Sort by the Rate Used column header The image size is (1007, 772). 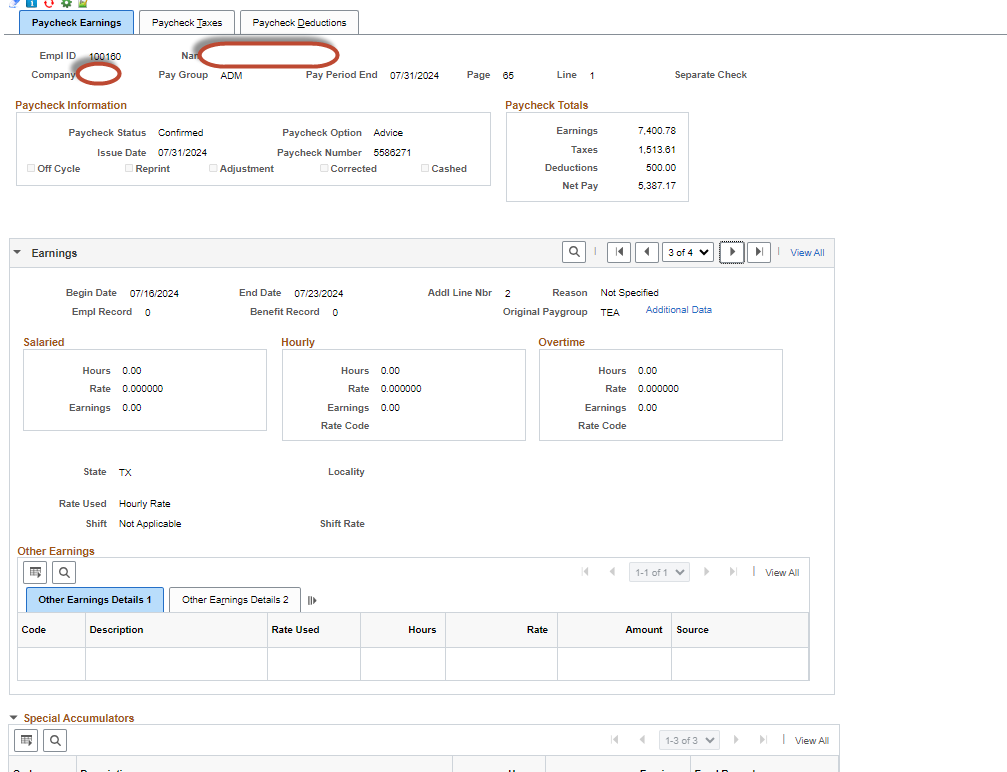click(295, 630)
